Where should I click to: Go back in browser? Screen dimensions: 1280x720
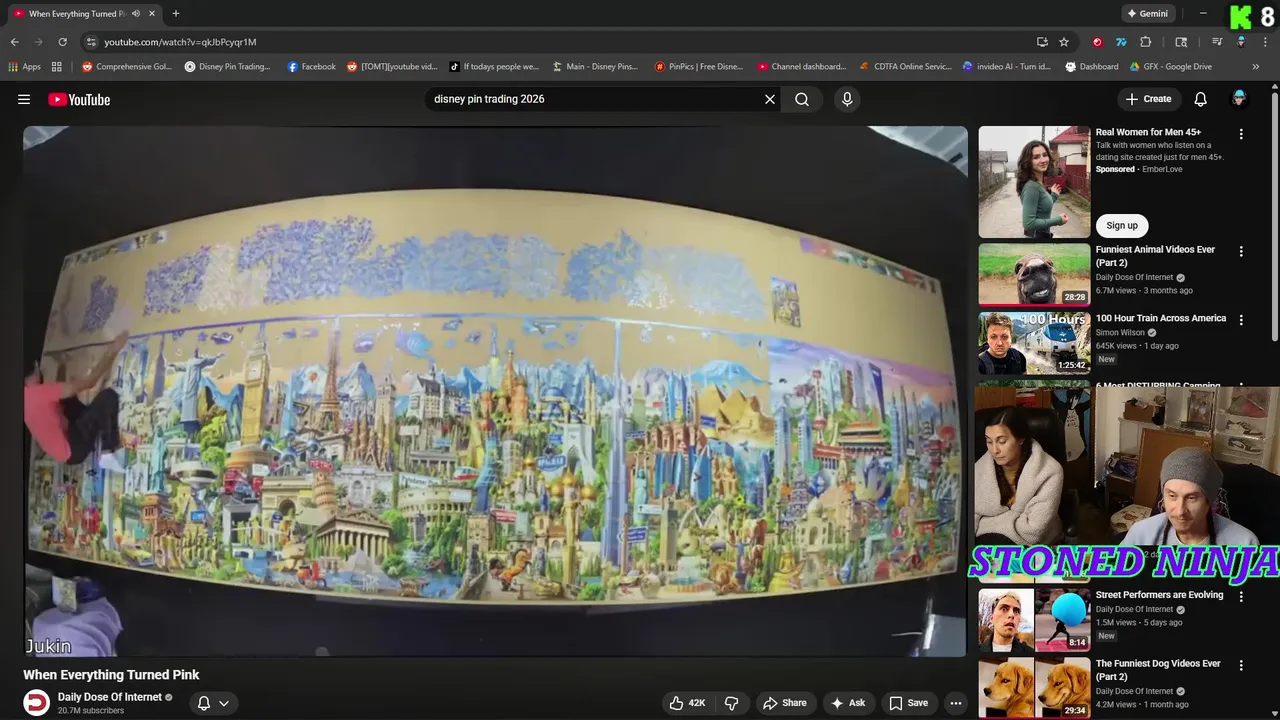pyautogui.click(x=14, y=42)
